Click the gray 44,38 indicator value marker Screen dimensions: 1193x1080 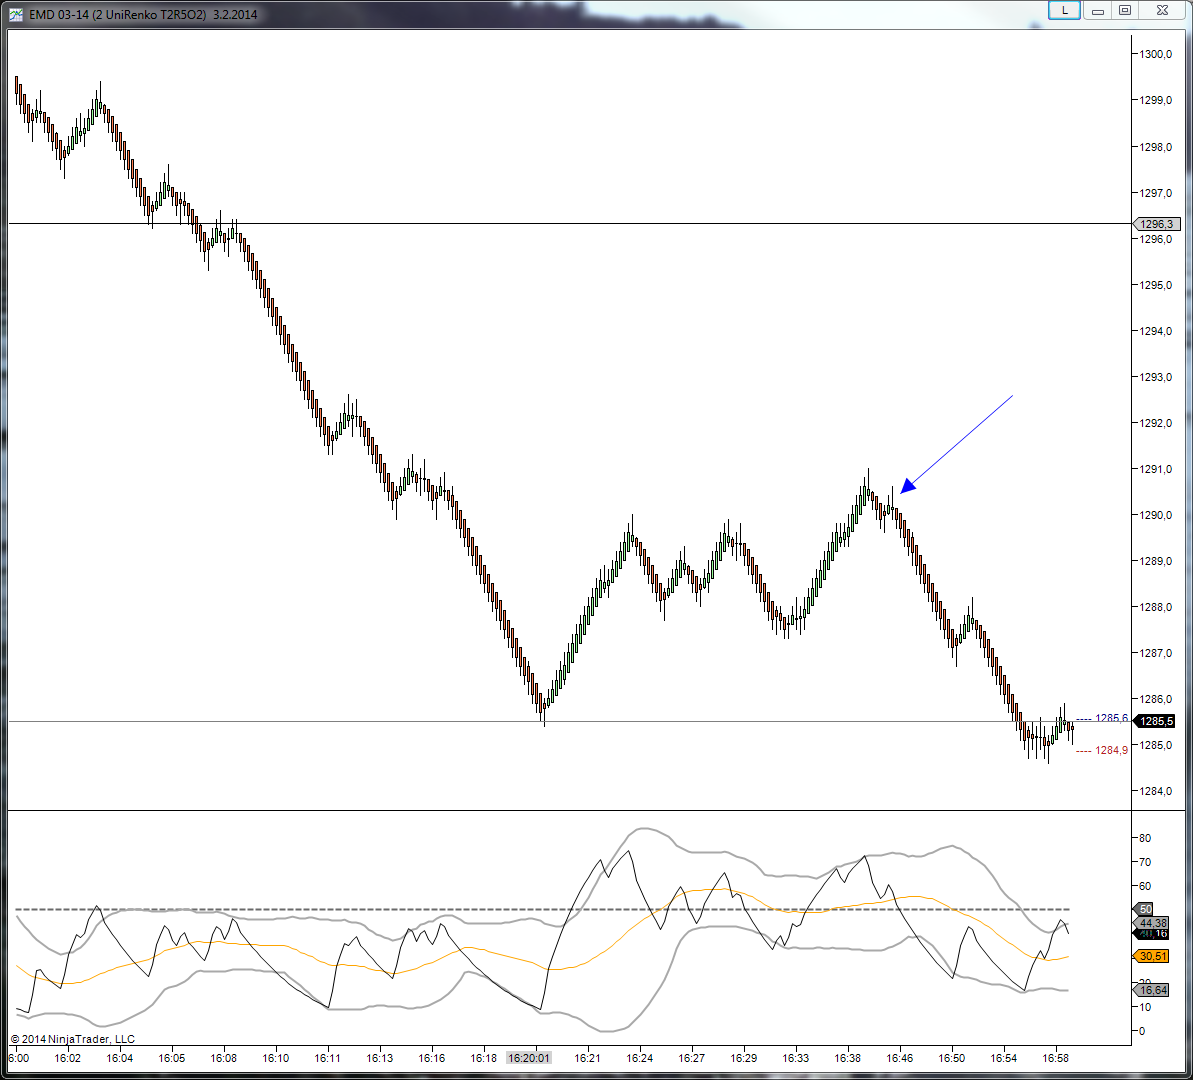1152,922
